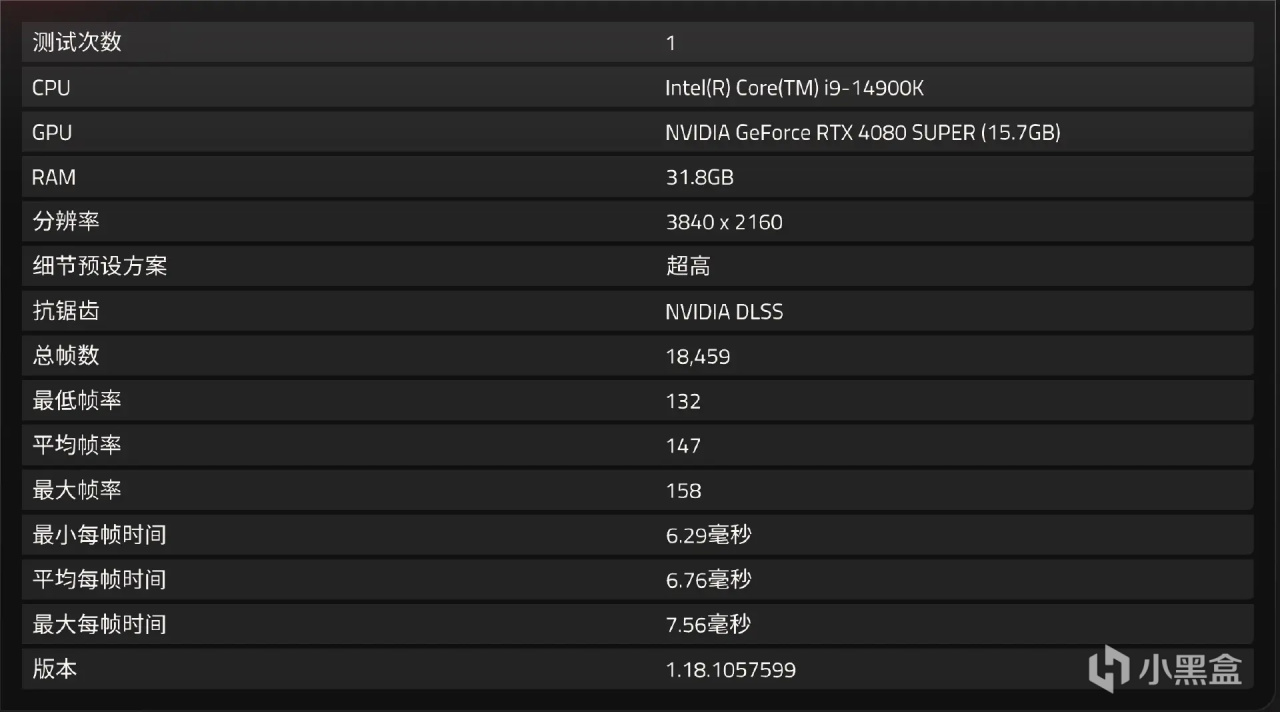Select the minimum frame rate 132
Viewport: 1280px width, 712px height.
coord(683,401)
